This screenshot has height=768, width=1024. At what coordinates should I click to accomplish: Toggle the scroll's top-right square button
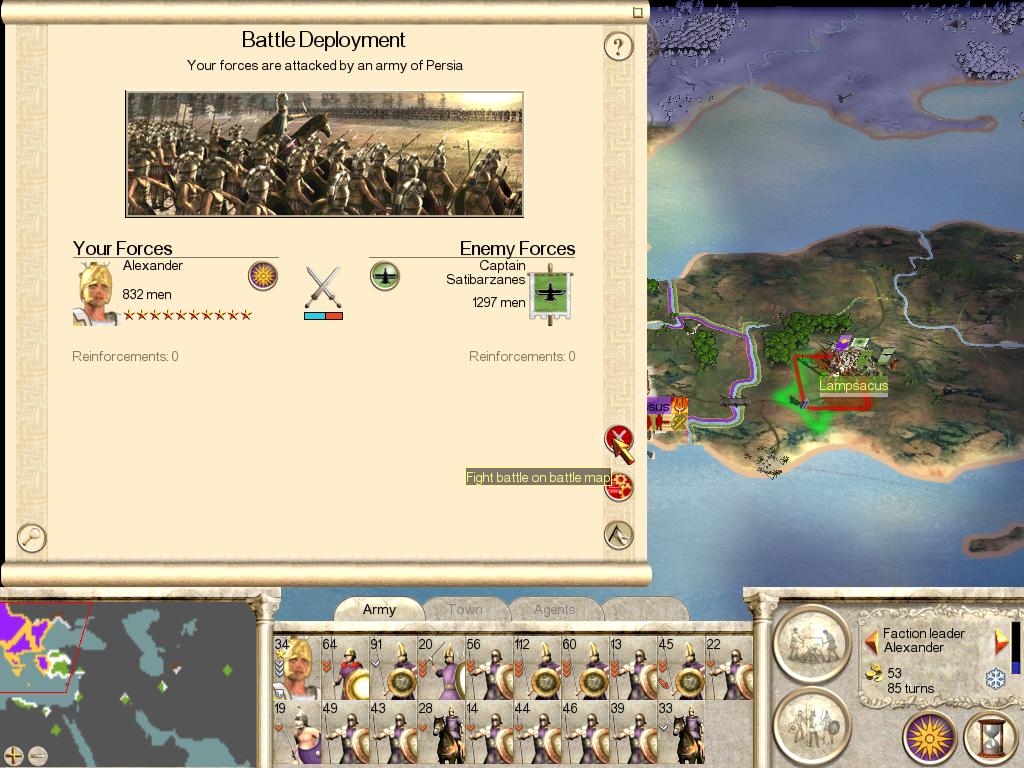click(637, 12)
